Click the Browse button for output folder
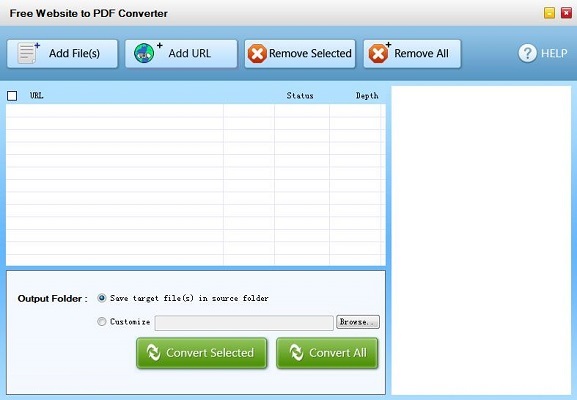The width and height of the screenshot is (577, 400). tap(358, 322)
